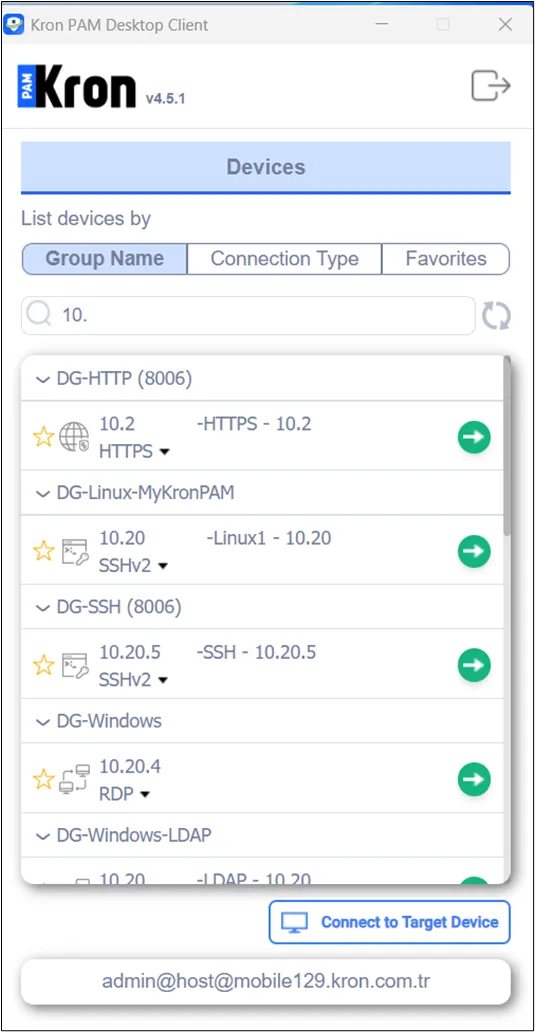Click the device search field containing 10.
Screen dimensions: 535x1032
coord(248,315)
